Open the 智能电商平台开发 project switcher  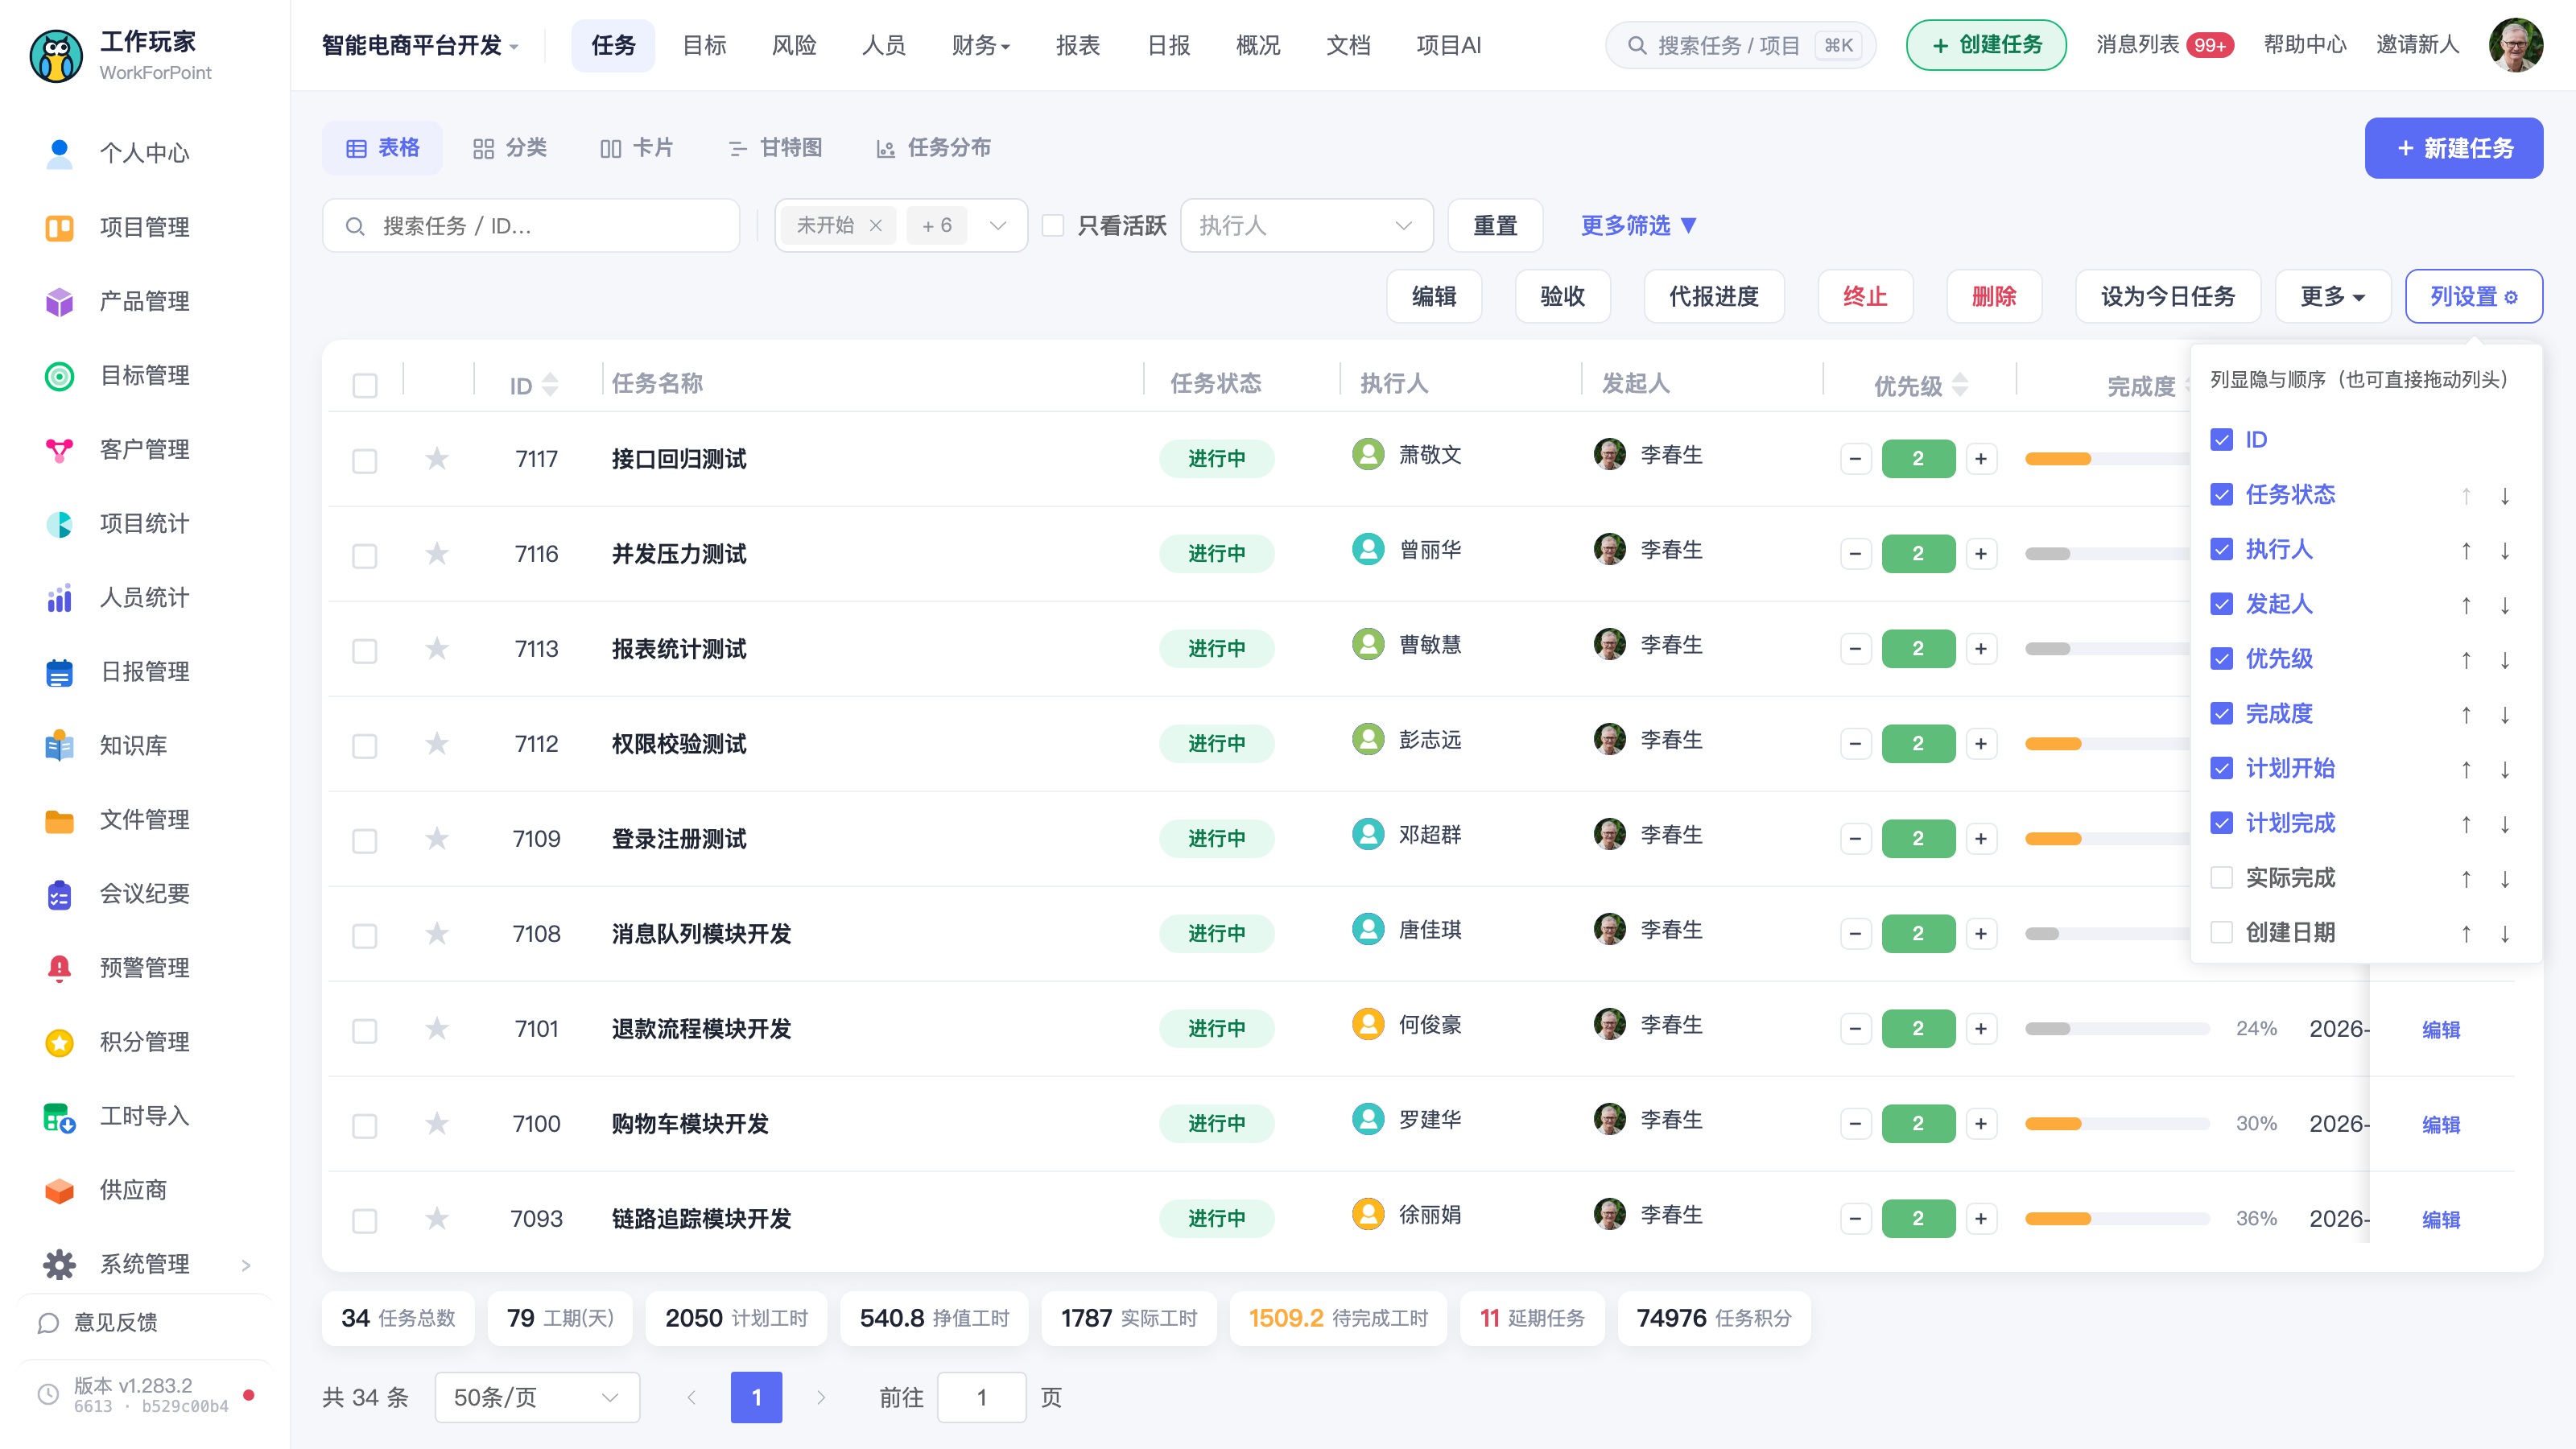click(x=420, y=45)
